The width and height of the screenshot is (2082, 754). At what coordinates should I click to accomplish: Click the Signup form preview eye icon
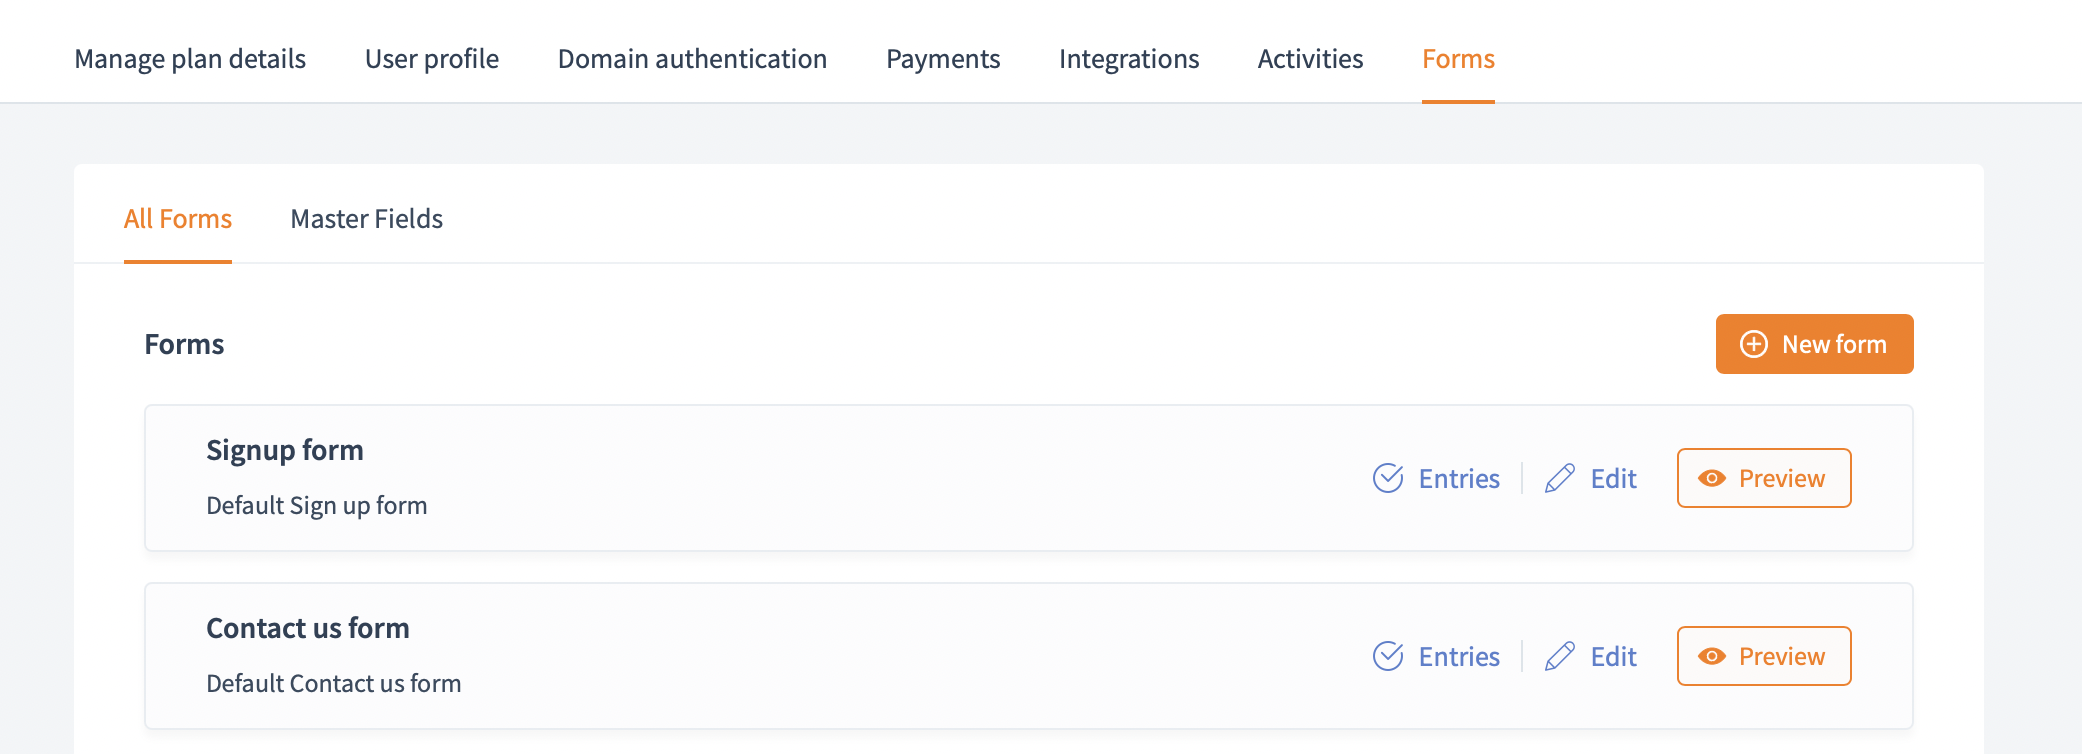click(1712, 478)
